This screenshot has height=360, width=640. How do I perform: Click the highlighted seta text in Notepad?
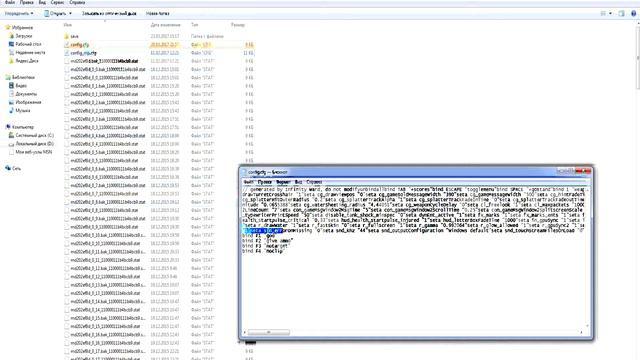(x=262, y=231)
